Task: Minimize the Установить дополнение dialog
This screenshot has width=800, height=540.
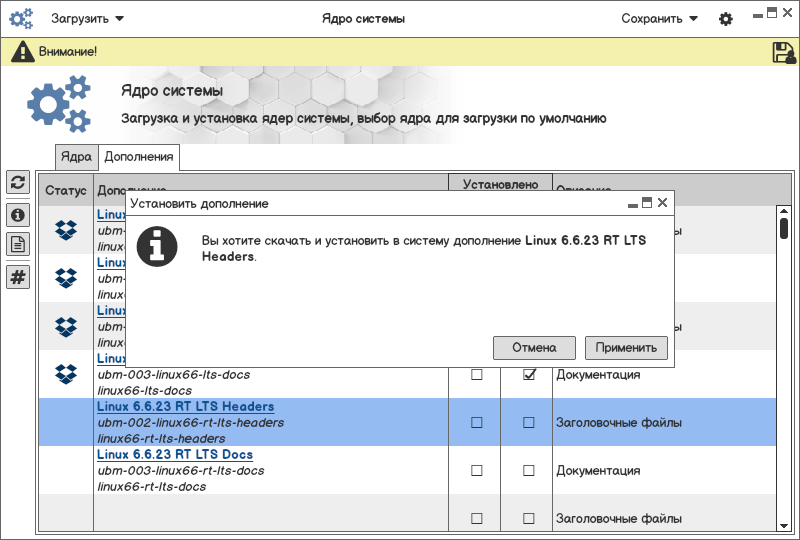Action: (633, 205)
